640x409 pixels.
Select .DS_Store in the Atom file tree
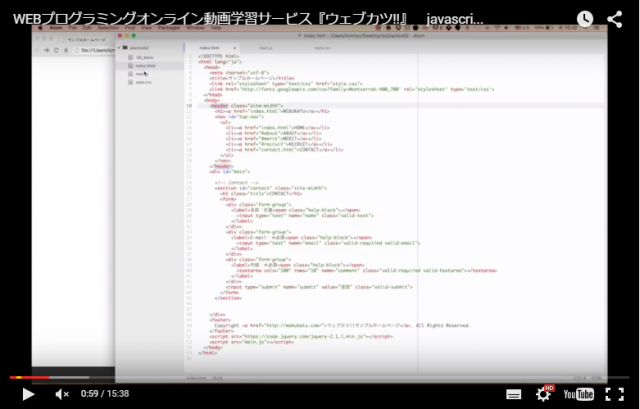coord(144,58)
